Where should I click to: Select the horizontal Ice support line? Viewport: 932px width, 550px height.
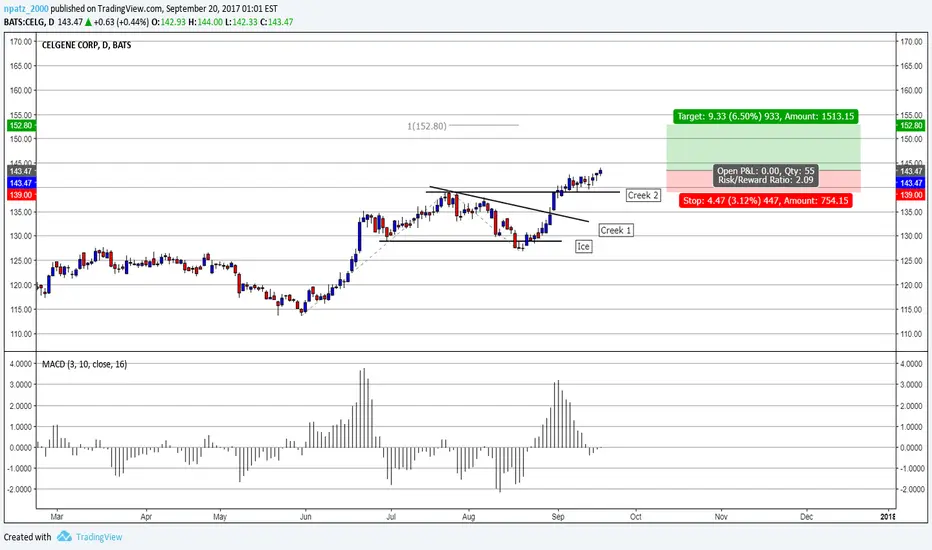(470, 241)
